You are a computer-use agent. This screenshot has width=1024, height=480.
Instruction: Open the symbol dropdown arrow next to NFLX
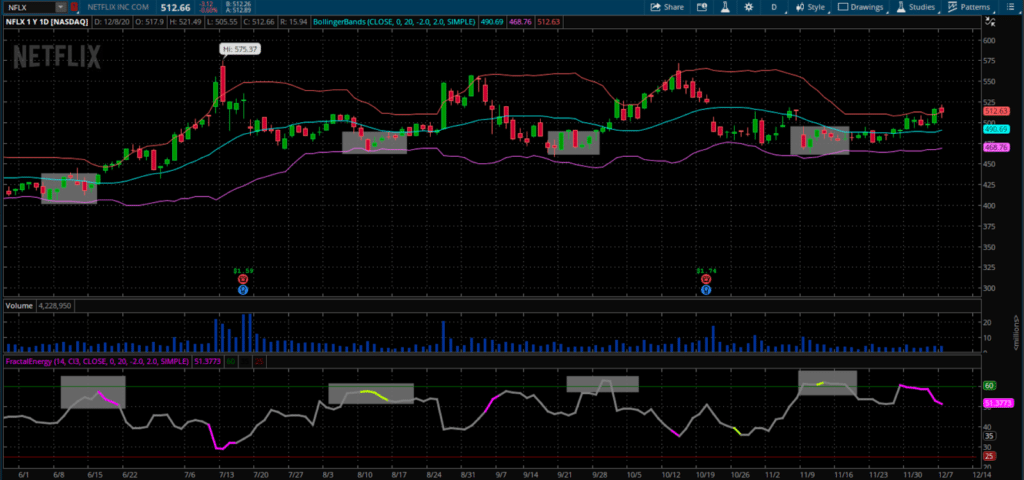click(x=61, y=7)
